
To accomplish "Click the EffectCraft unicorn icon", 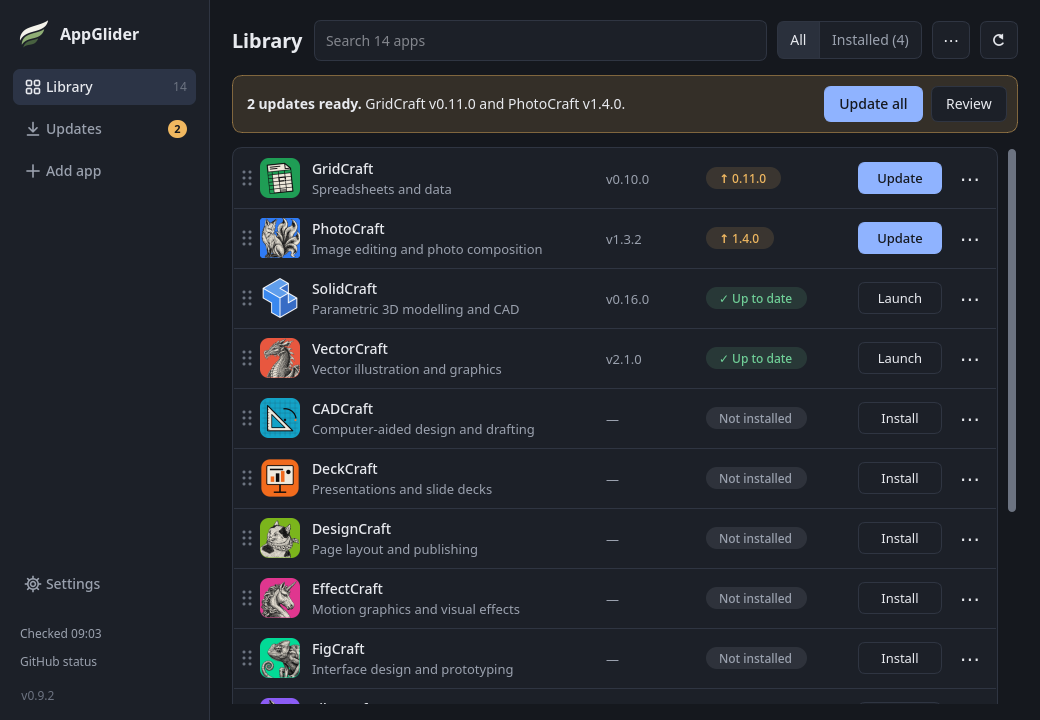I will [x=280, y=598].
